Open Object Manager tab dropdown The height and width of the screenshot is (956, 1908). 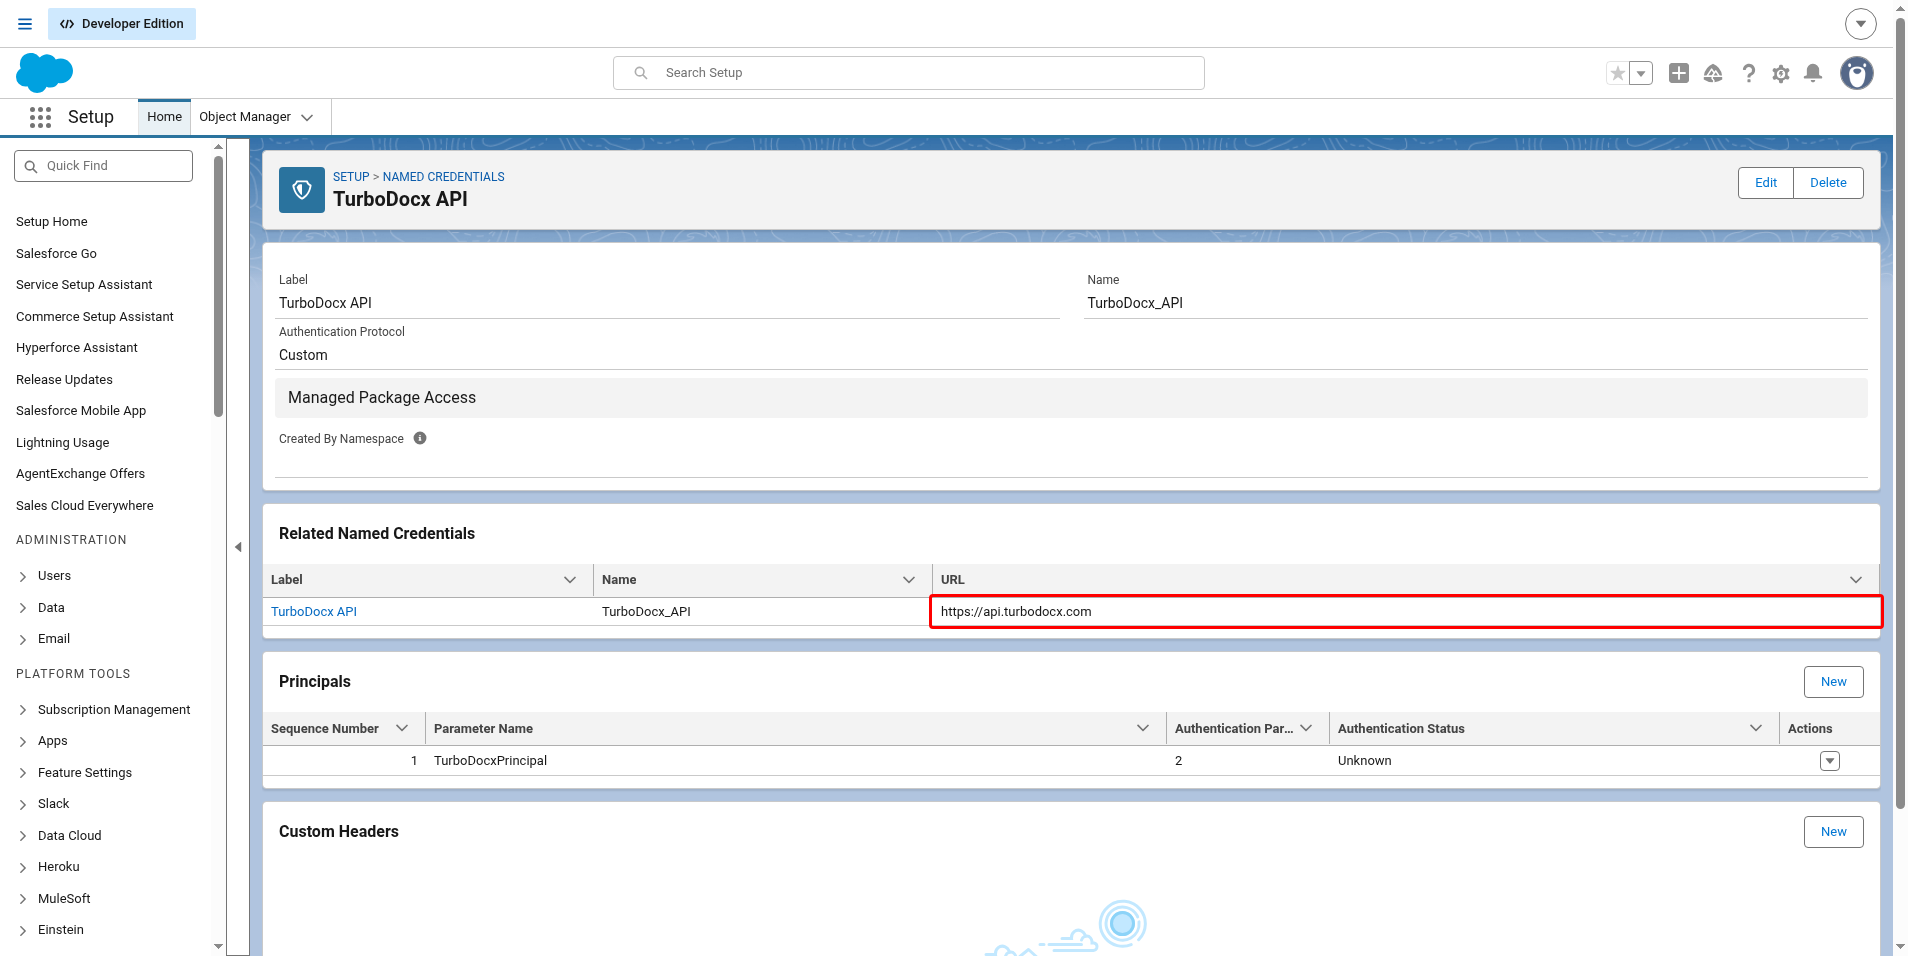point(307,117)
